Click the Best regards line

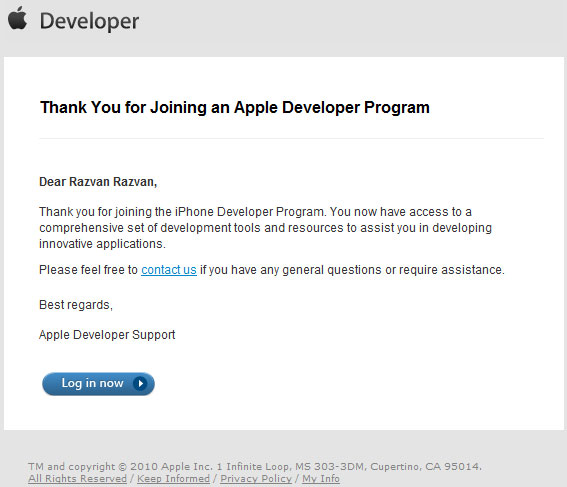point(76,305)
